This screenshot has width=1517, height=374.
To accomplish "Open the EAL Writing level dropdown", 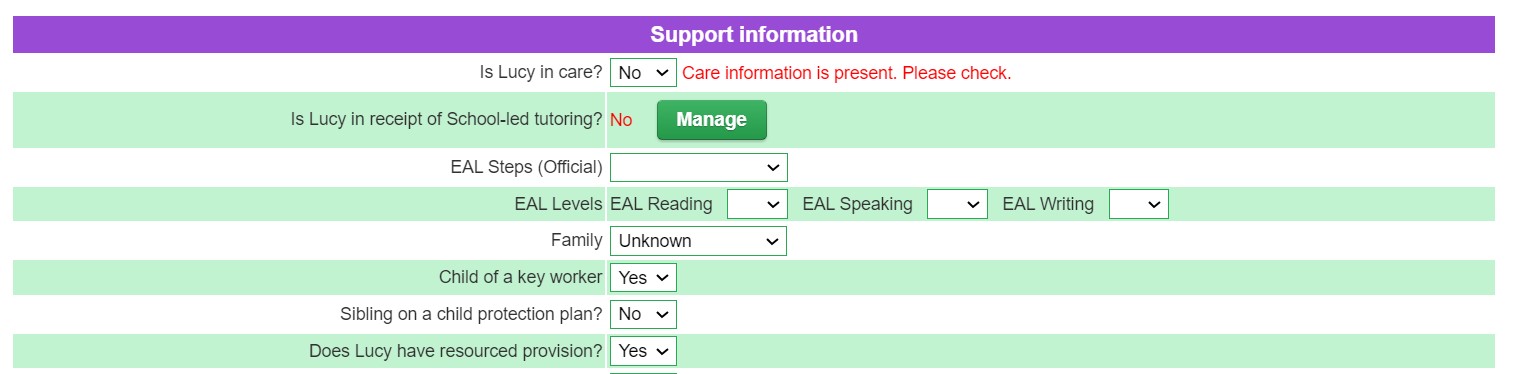I will click(x=1138, y=204).
